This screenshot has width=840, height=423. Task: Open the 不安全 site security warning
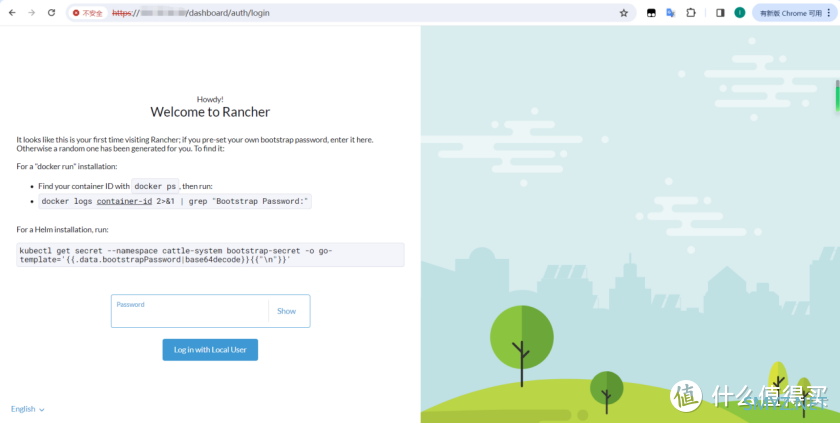[88, 13]
